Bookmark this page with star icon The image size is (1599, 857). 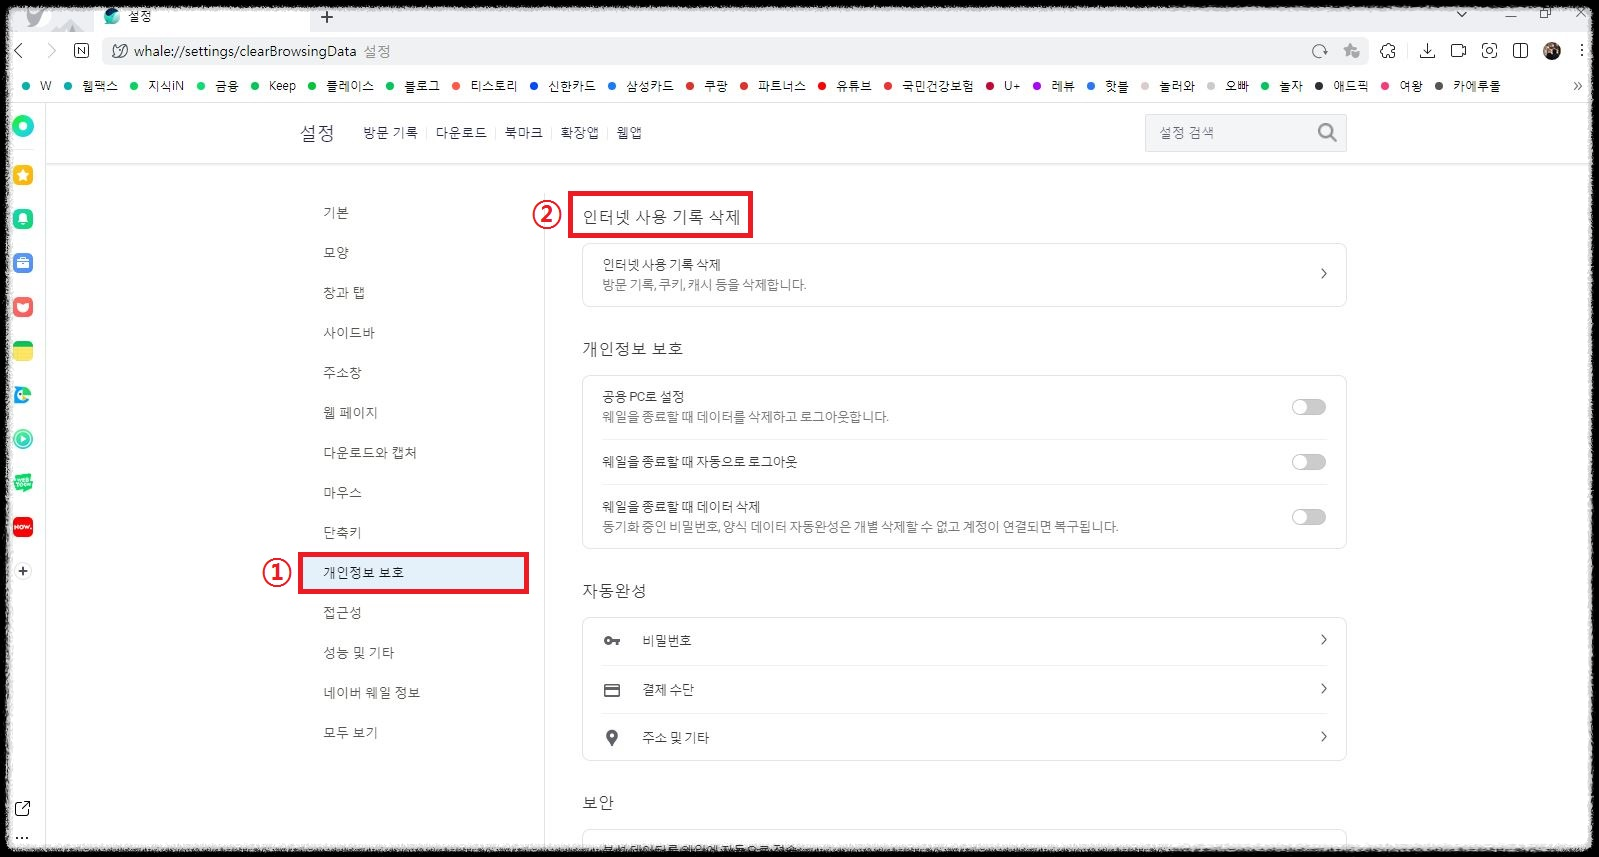point(1352,51)
